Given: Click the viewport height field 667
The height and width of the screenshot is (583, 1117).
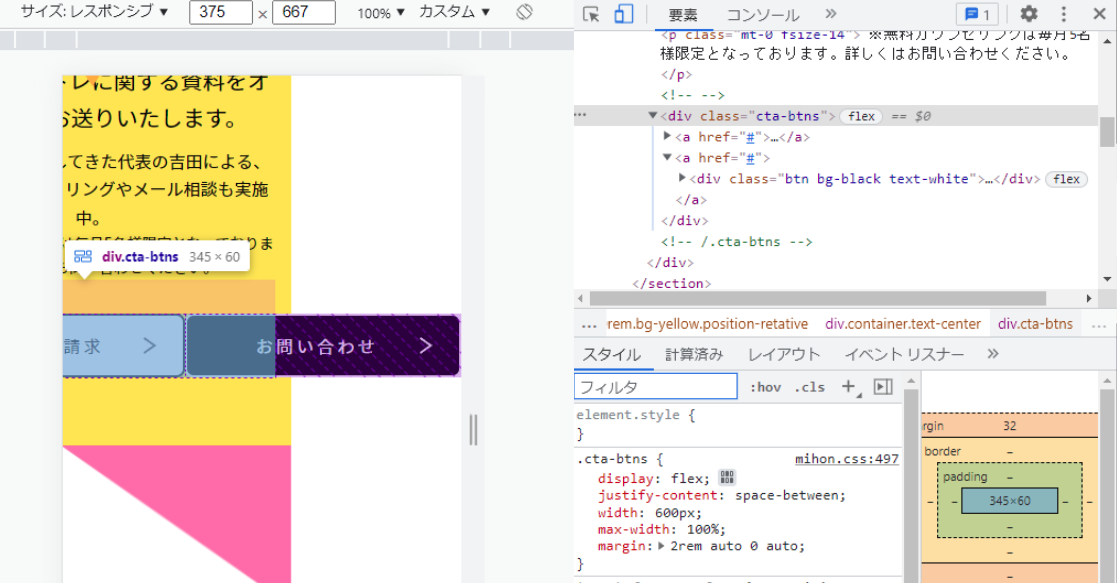Looking at the screenshot, I should (304, 12).
